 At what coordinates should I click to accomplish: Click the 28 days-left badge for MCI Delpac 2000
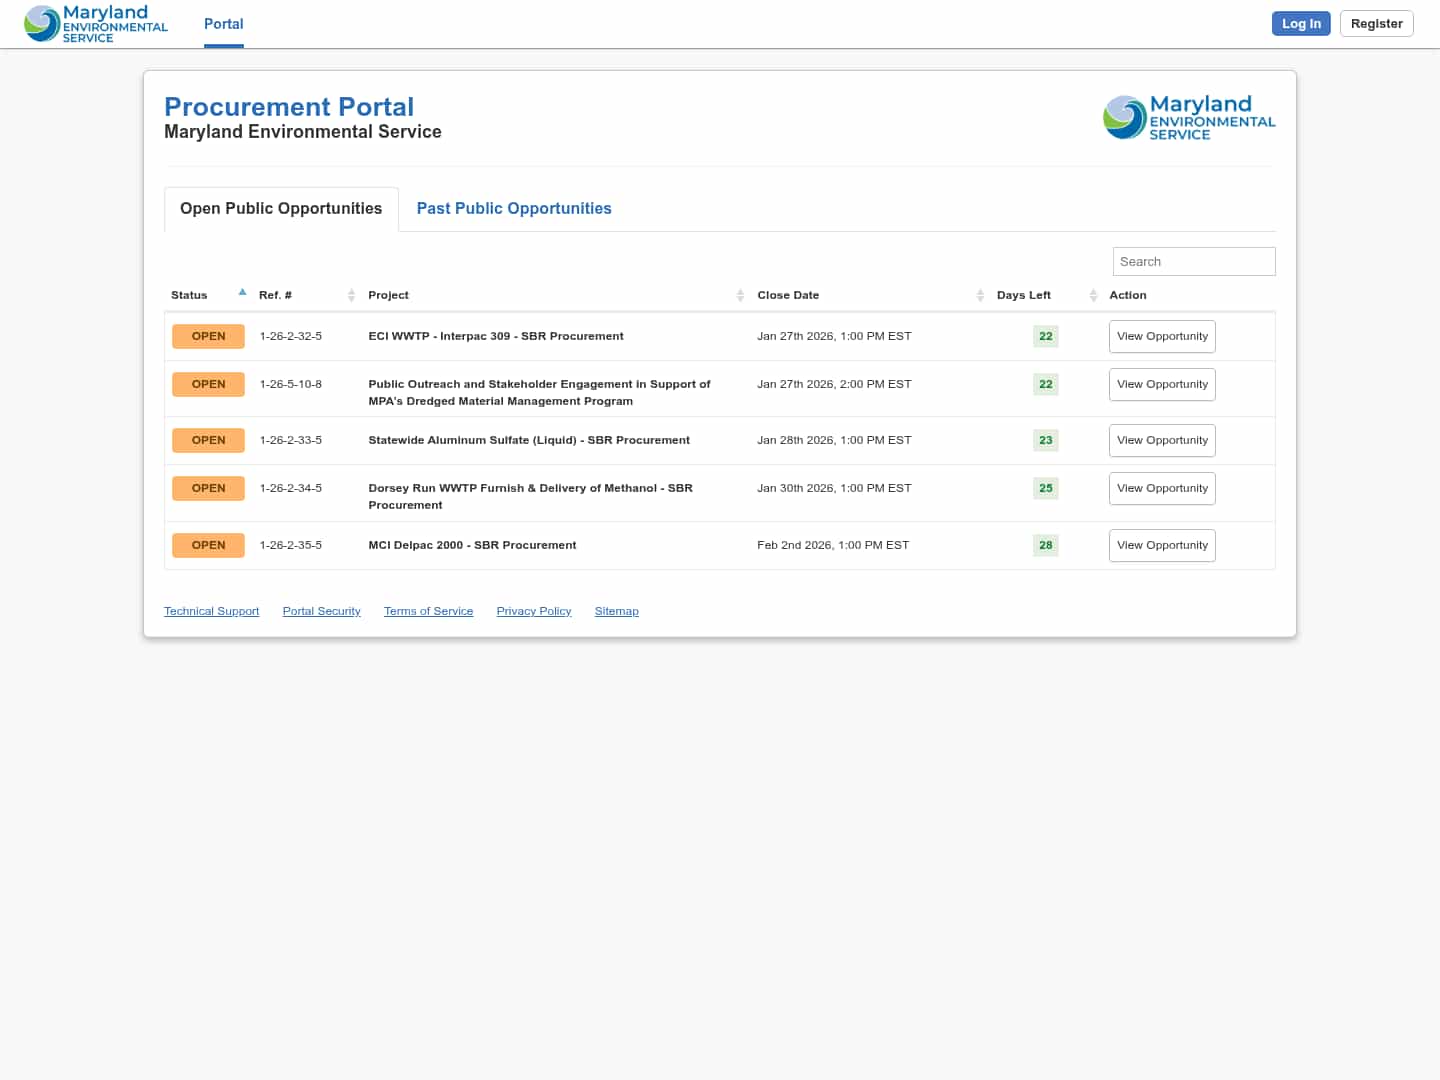(x=1045, y=545)
